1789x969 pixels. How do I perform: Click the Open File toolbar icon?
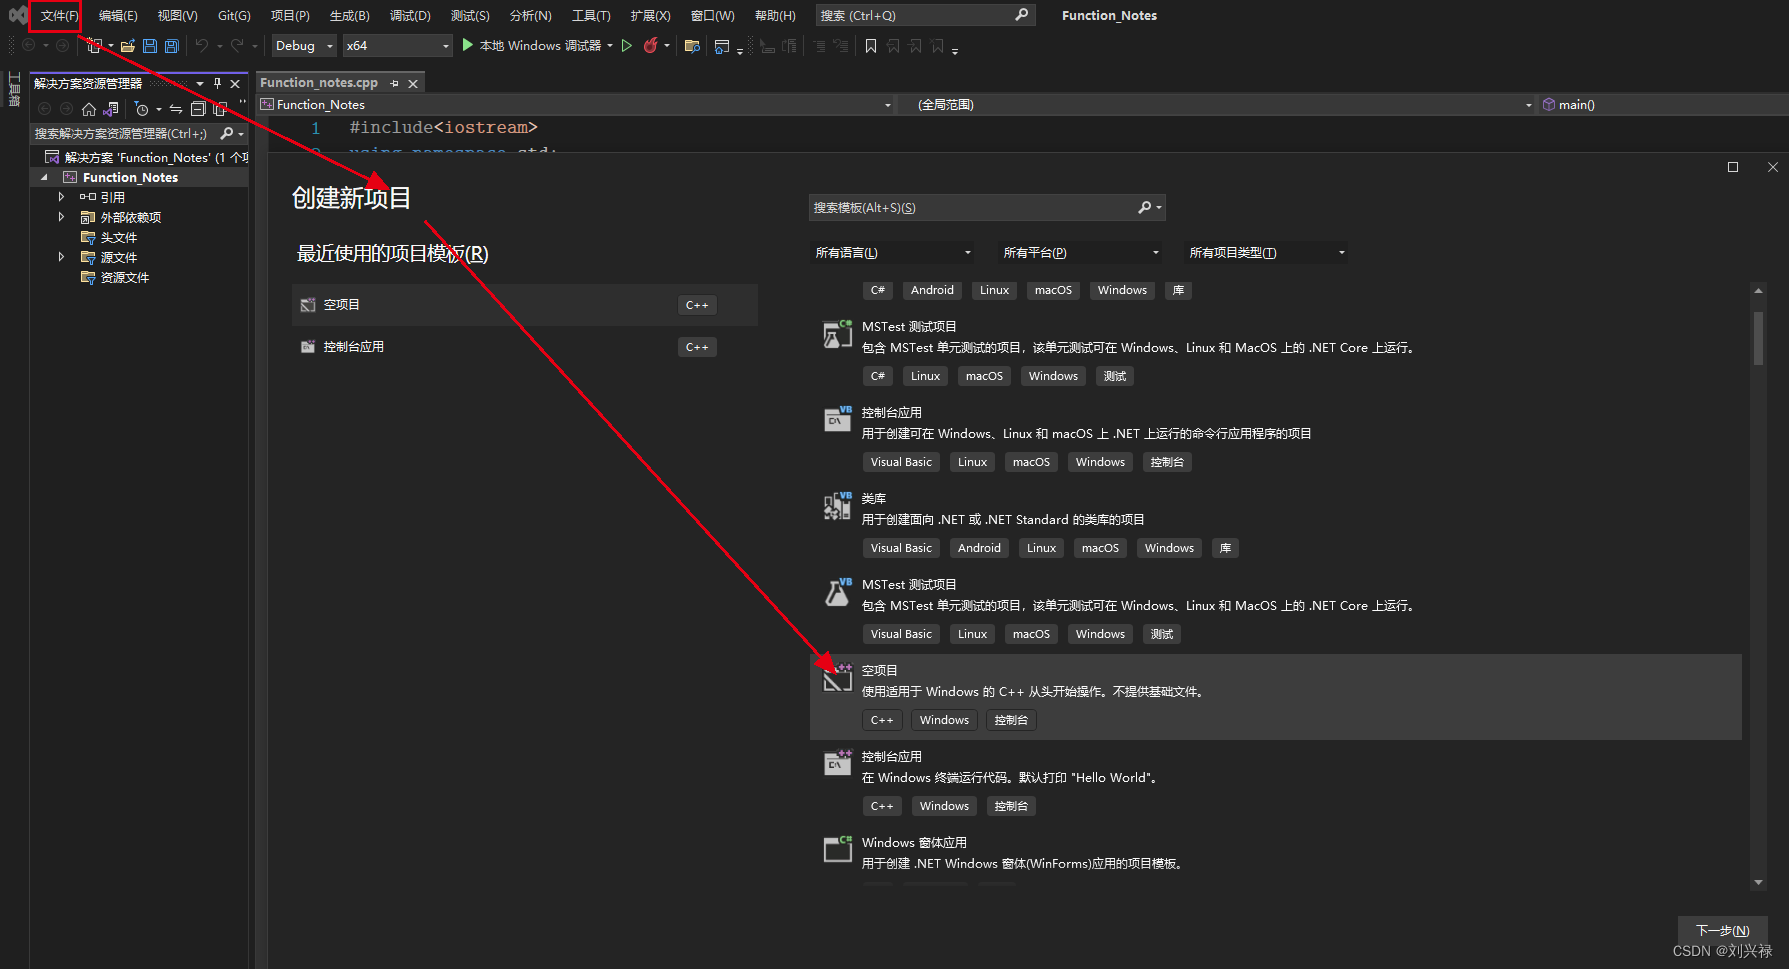click(127, 46)
